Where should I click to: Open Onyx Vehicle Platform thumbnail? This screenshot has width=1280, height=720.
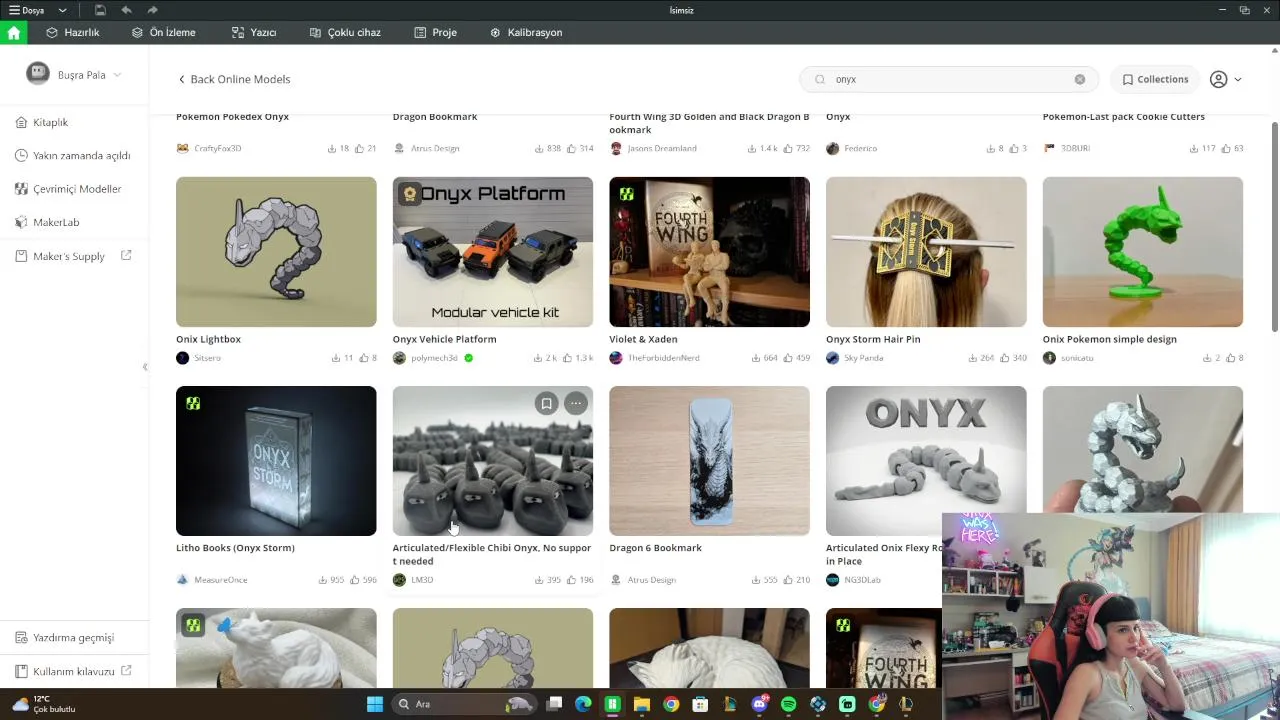coord(493,252)
